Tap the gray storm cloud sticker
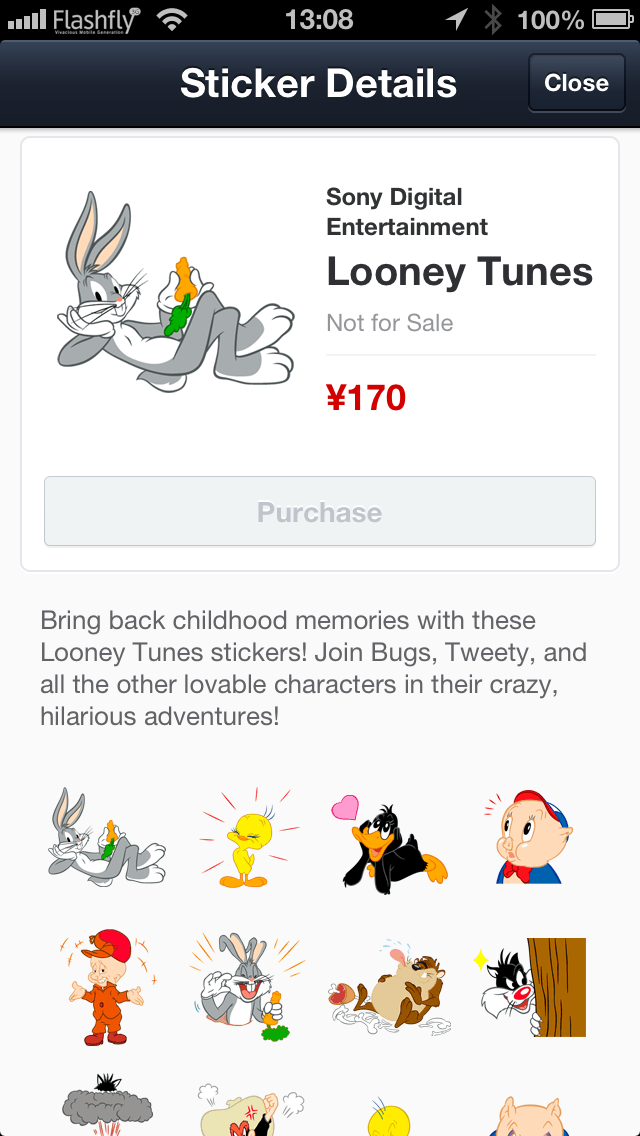The width and height of the screenshot is (640, 1136). pos(106,1105)
